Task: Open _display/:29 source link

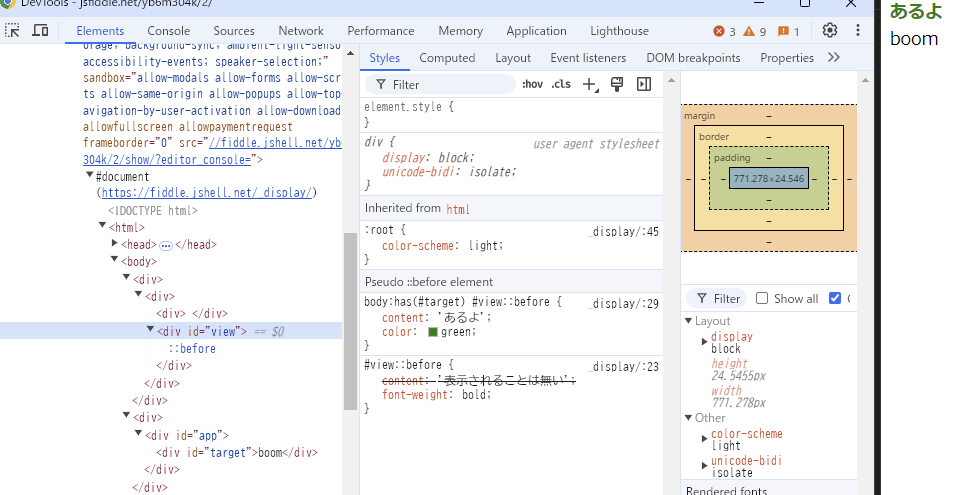Action: pyautogui.click(x=624, y=303)
